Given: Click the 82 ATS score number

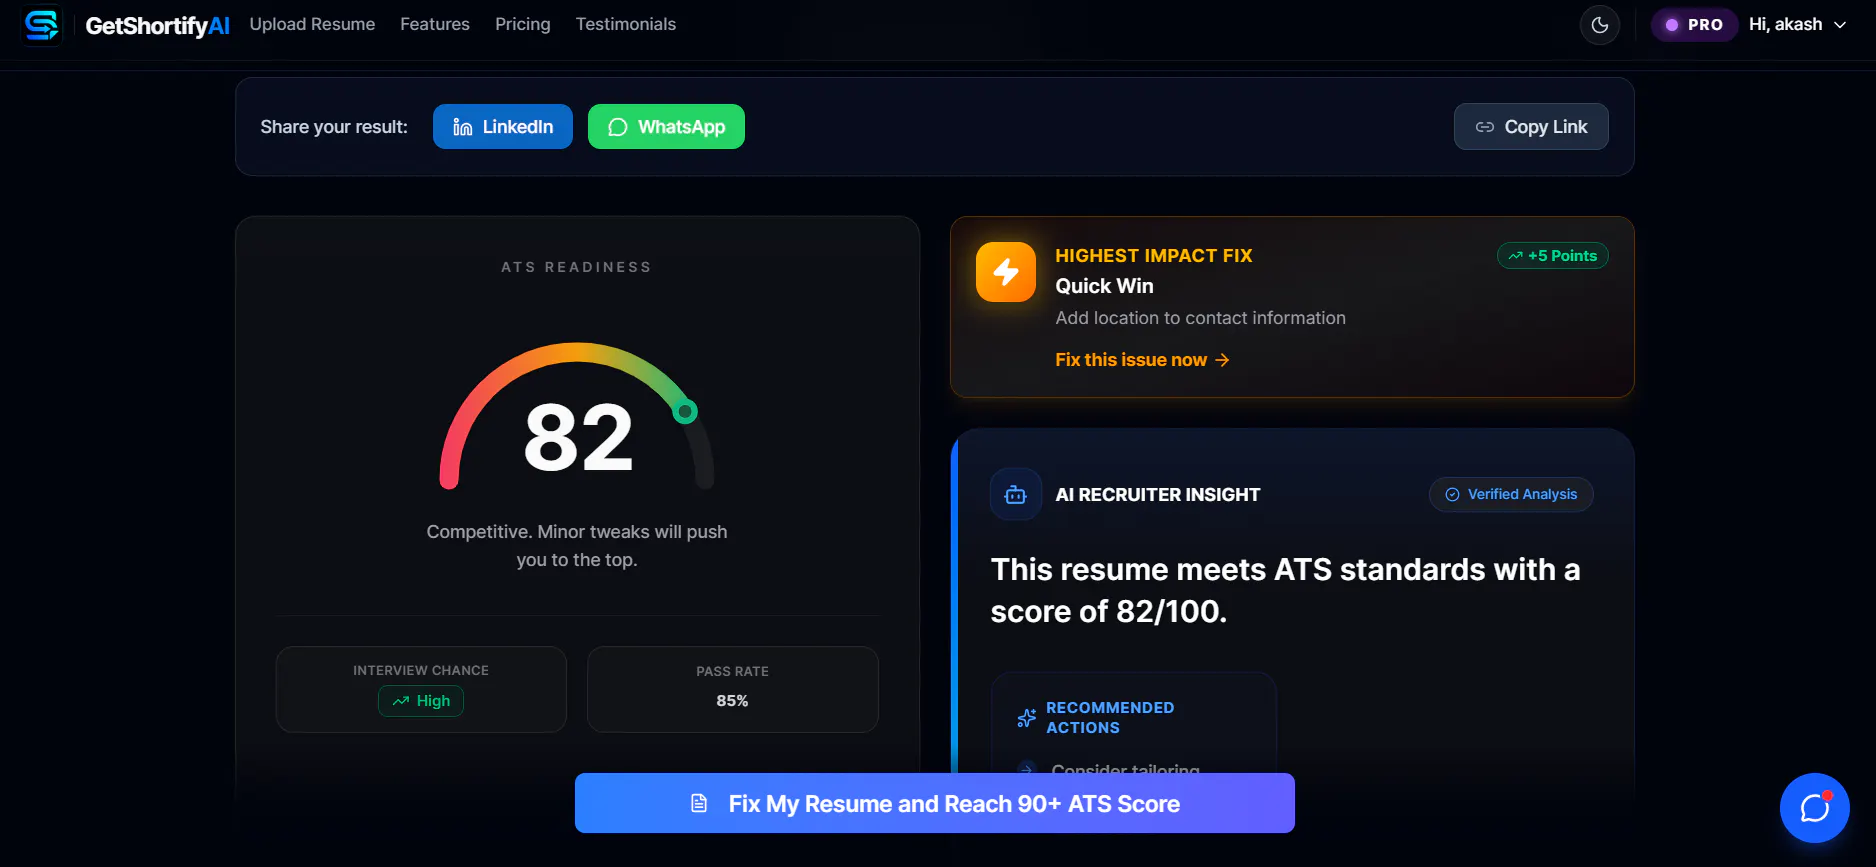Looking at the screenshot, I should click(578, 437).
